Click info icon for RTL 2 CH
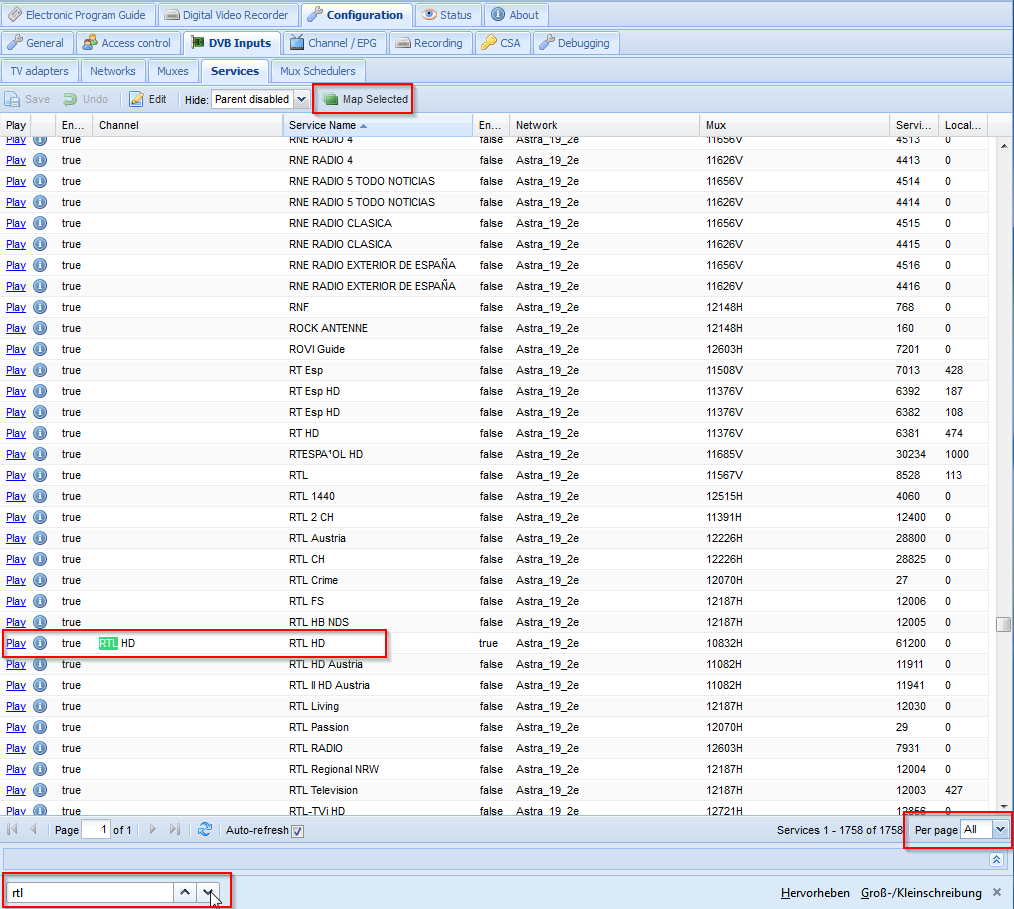The height and width of the screenshot is (909, 1014). coord(40,517)
